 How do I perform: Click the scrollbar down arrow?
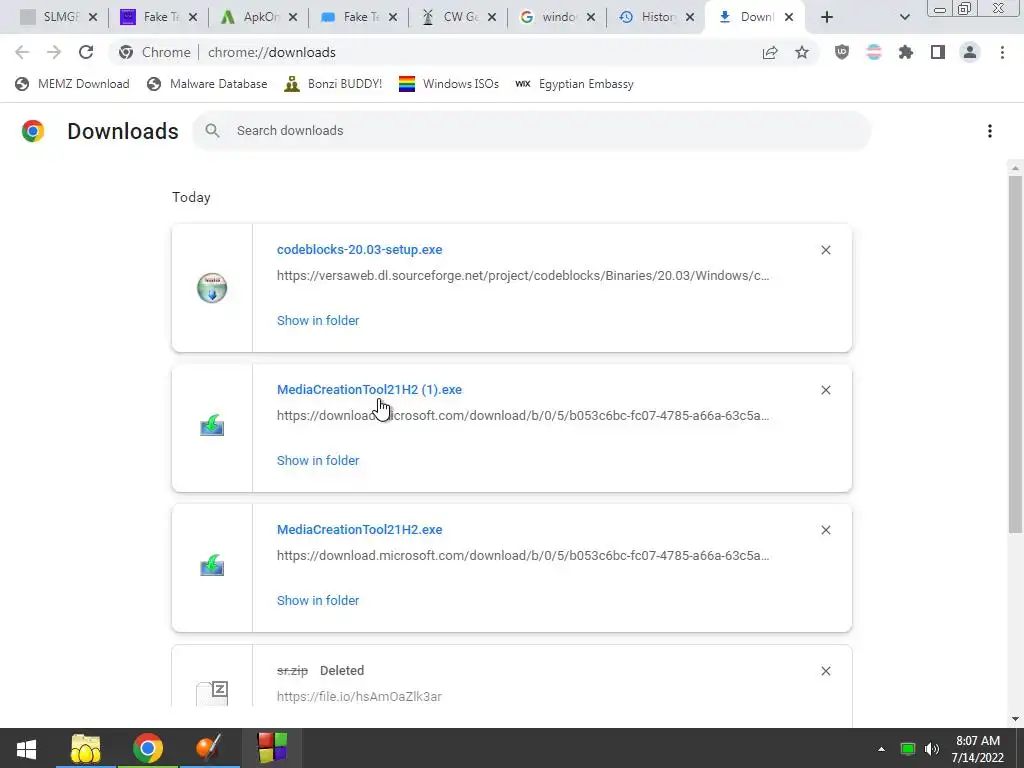point(1015,718)
